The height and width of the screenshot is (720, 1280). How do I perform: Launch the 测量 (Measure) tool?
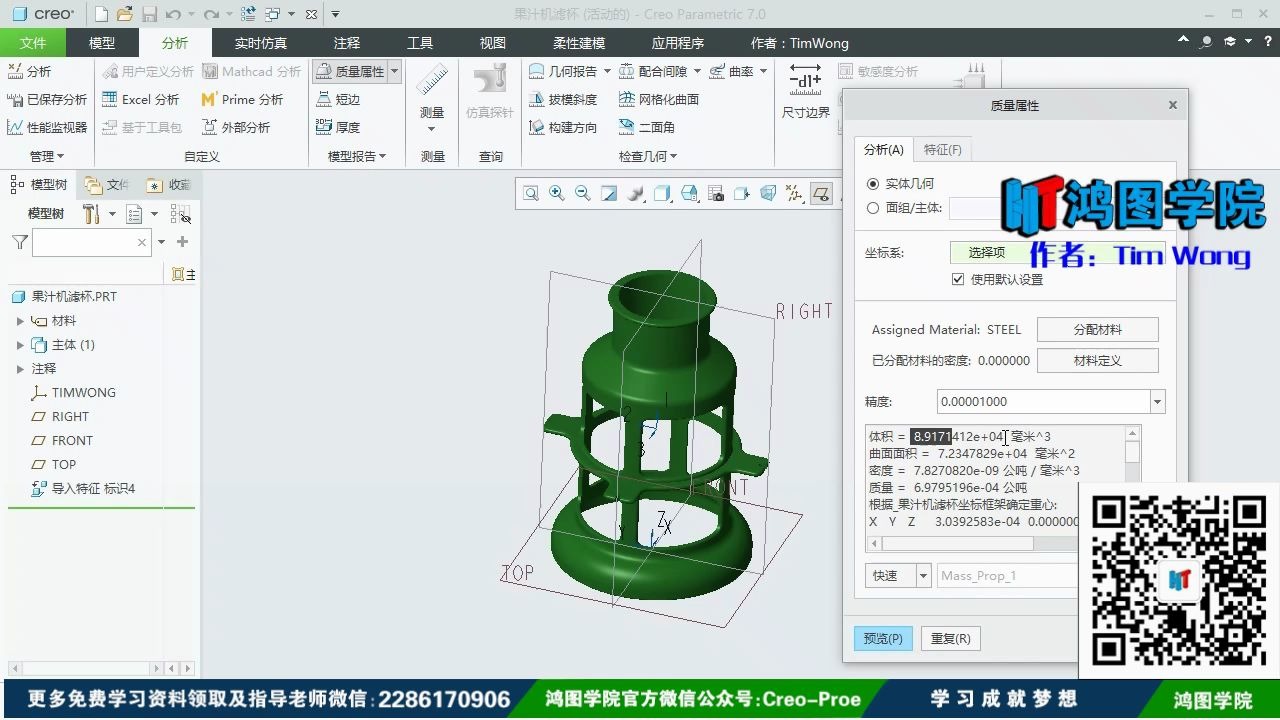(x=431, y=95)
